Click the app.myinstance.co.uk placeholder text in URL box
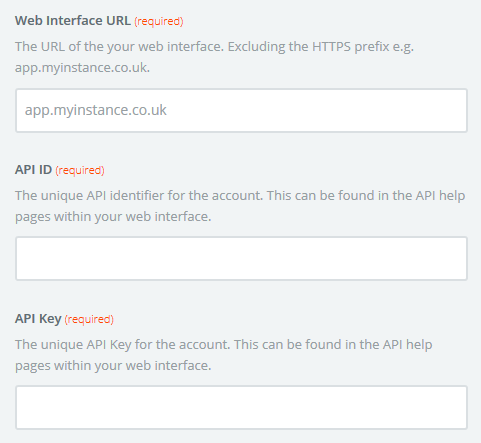 pyautogui.click(x=96, y=110)
